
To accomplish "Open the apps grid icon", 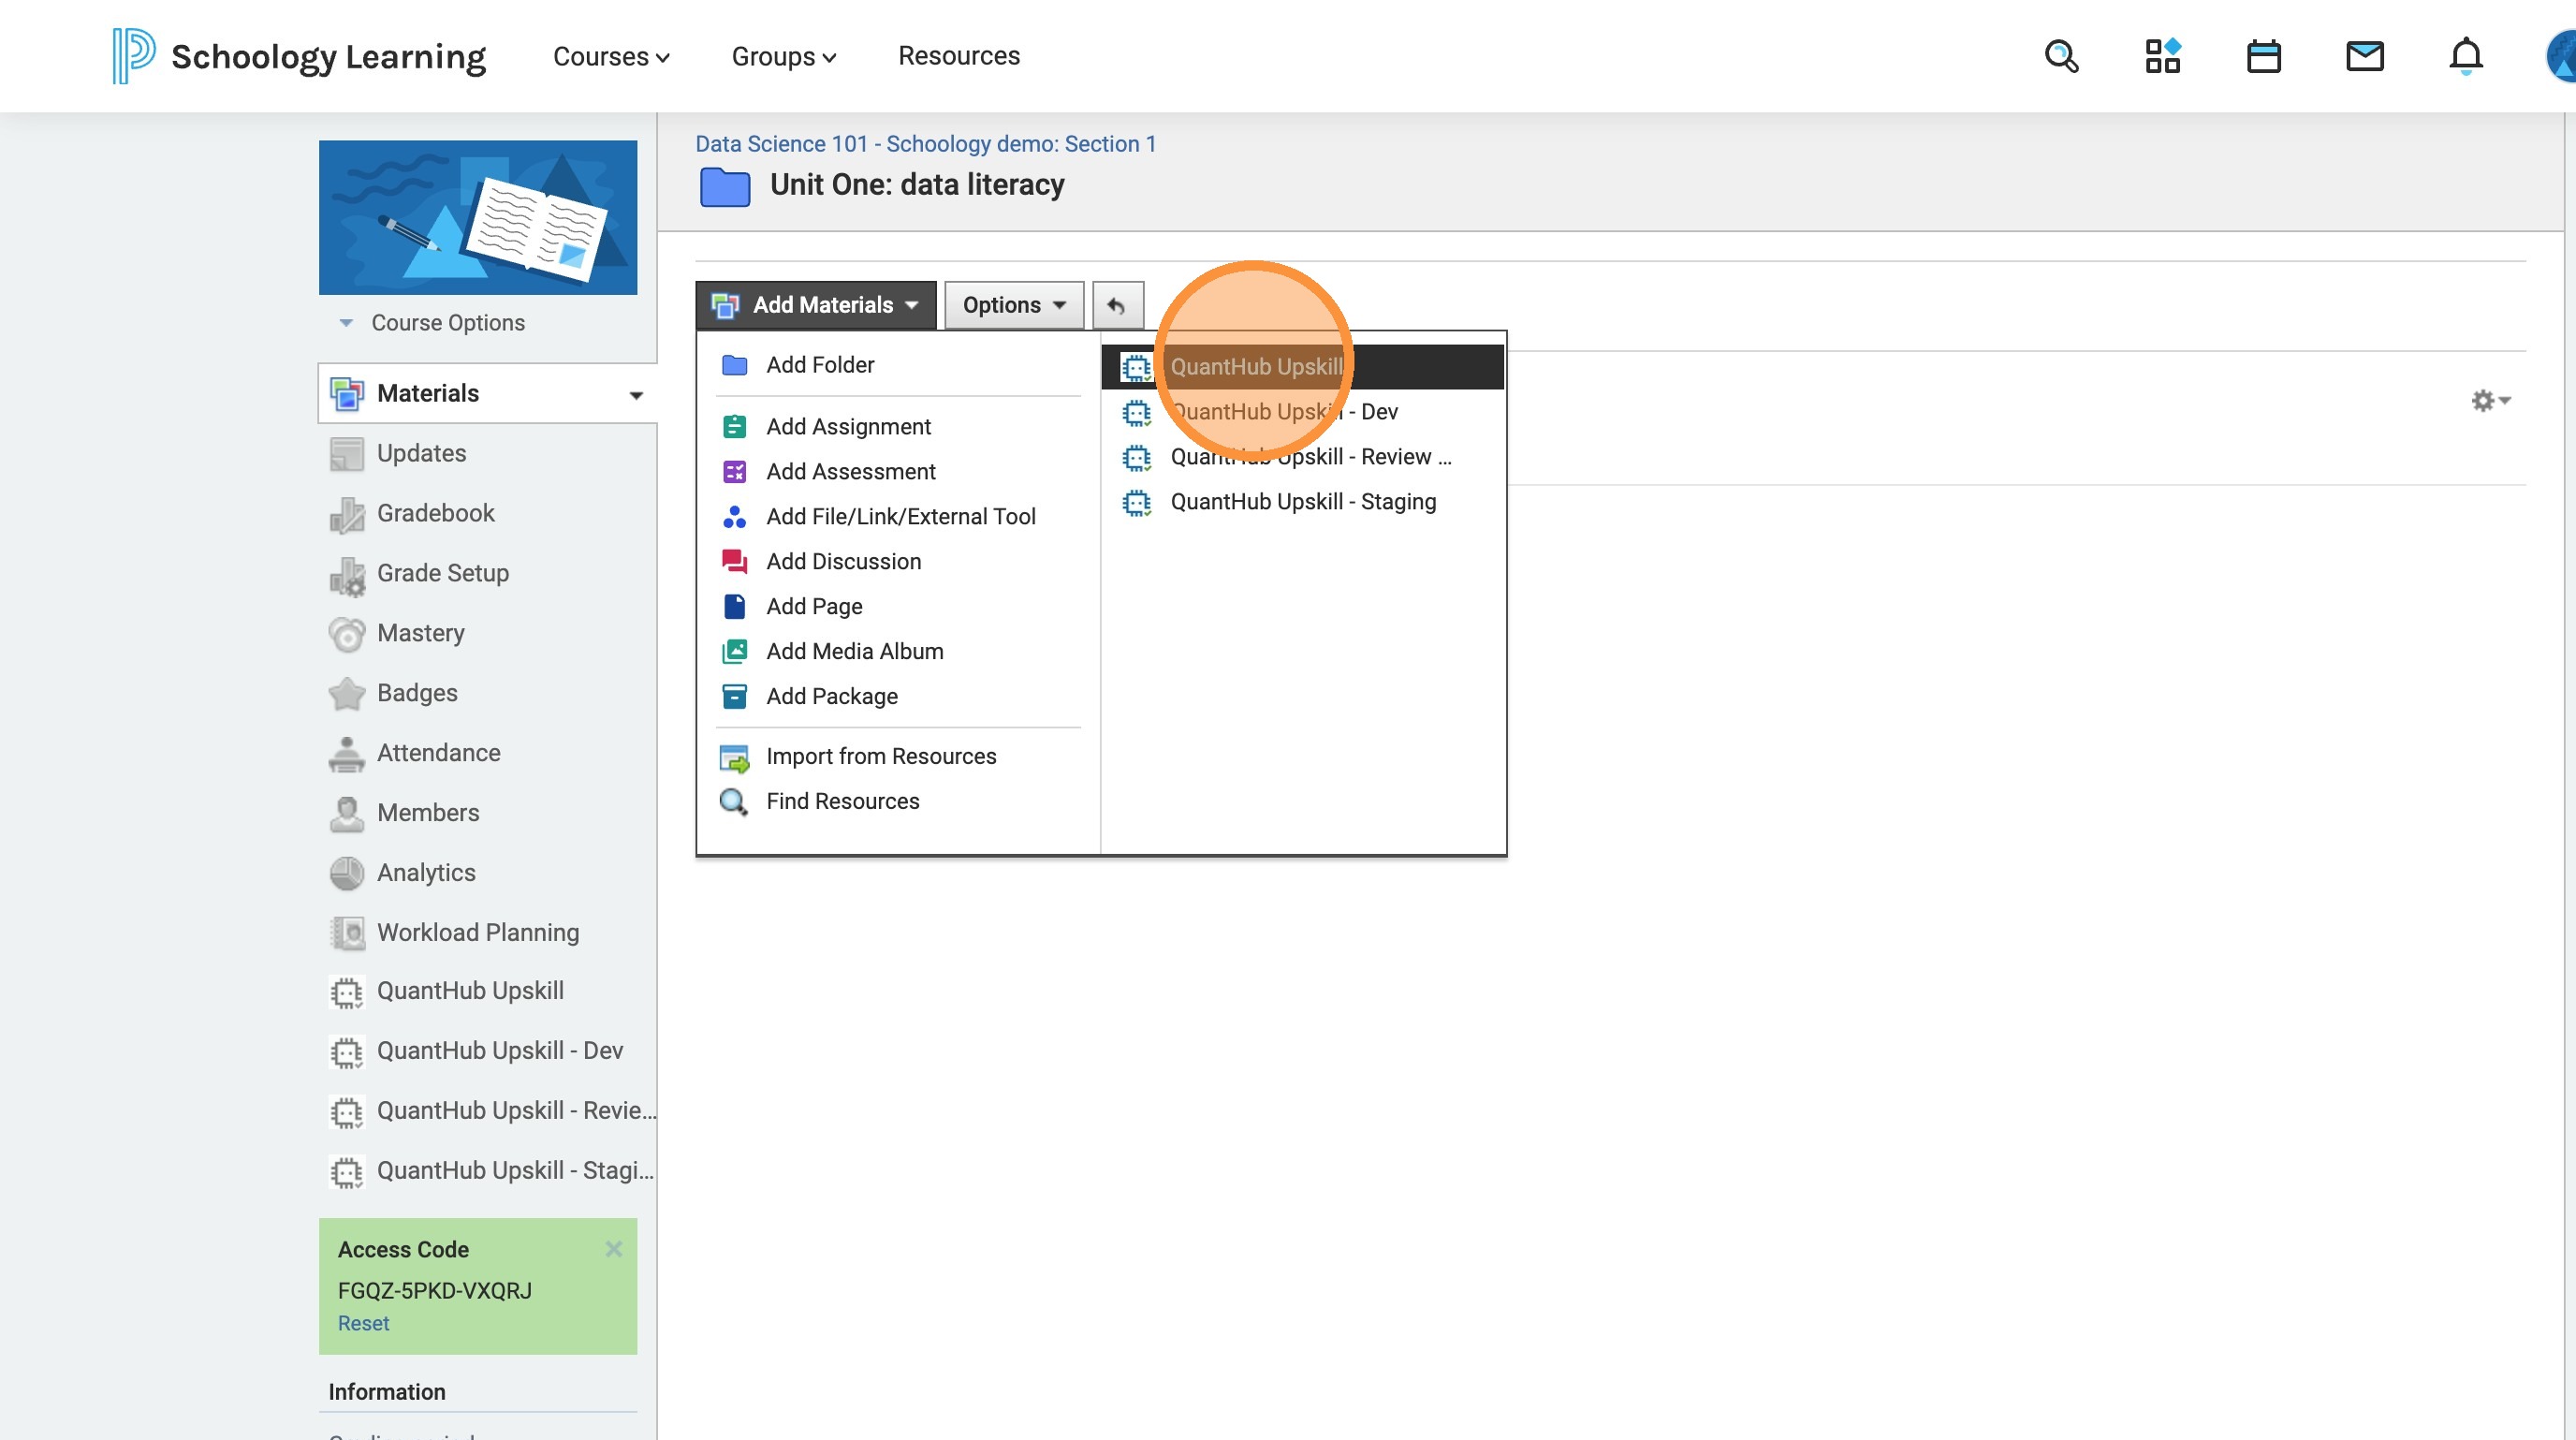I will (x=2162, y=56).
